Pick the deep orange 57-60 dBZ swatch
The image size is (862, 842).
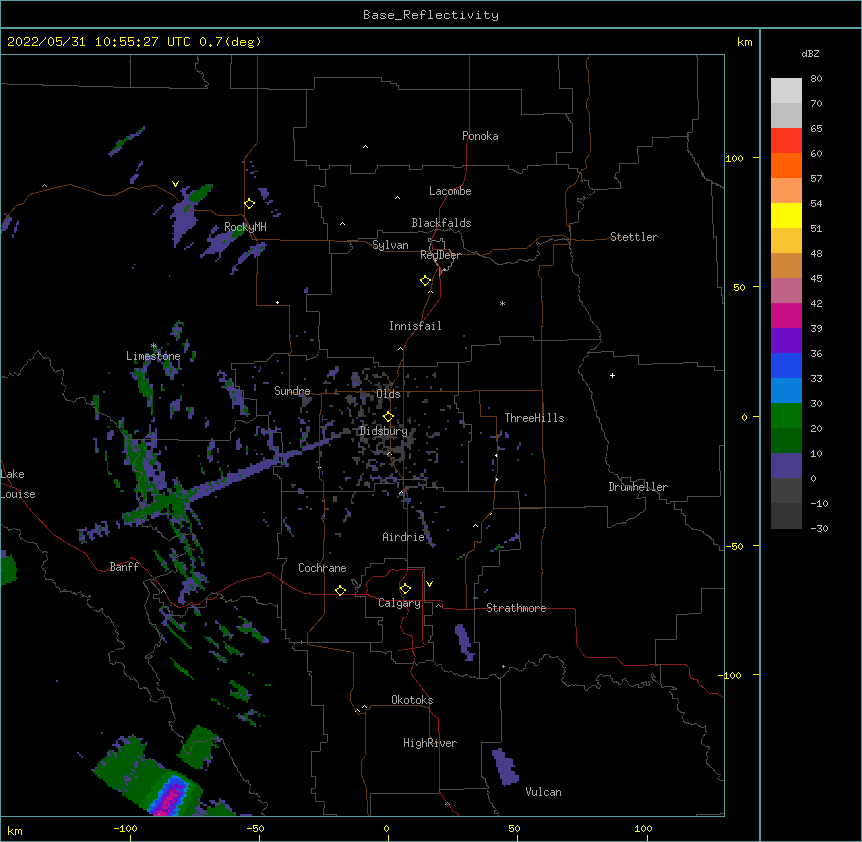click(x=786, y=165)
